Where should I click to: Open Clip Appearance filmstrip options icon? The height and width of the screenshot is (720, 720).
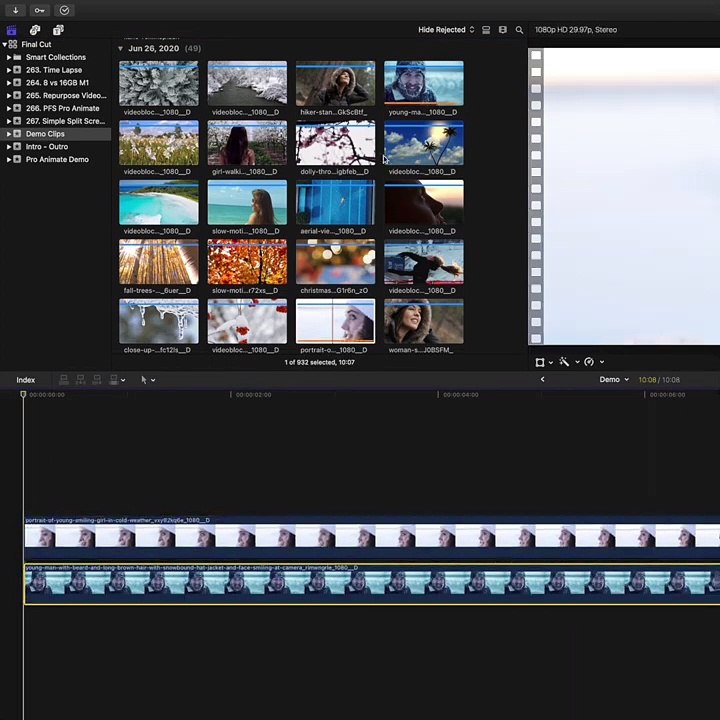(x=503, y=30)
